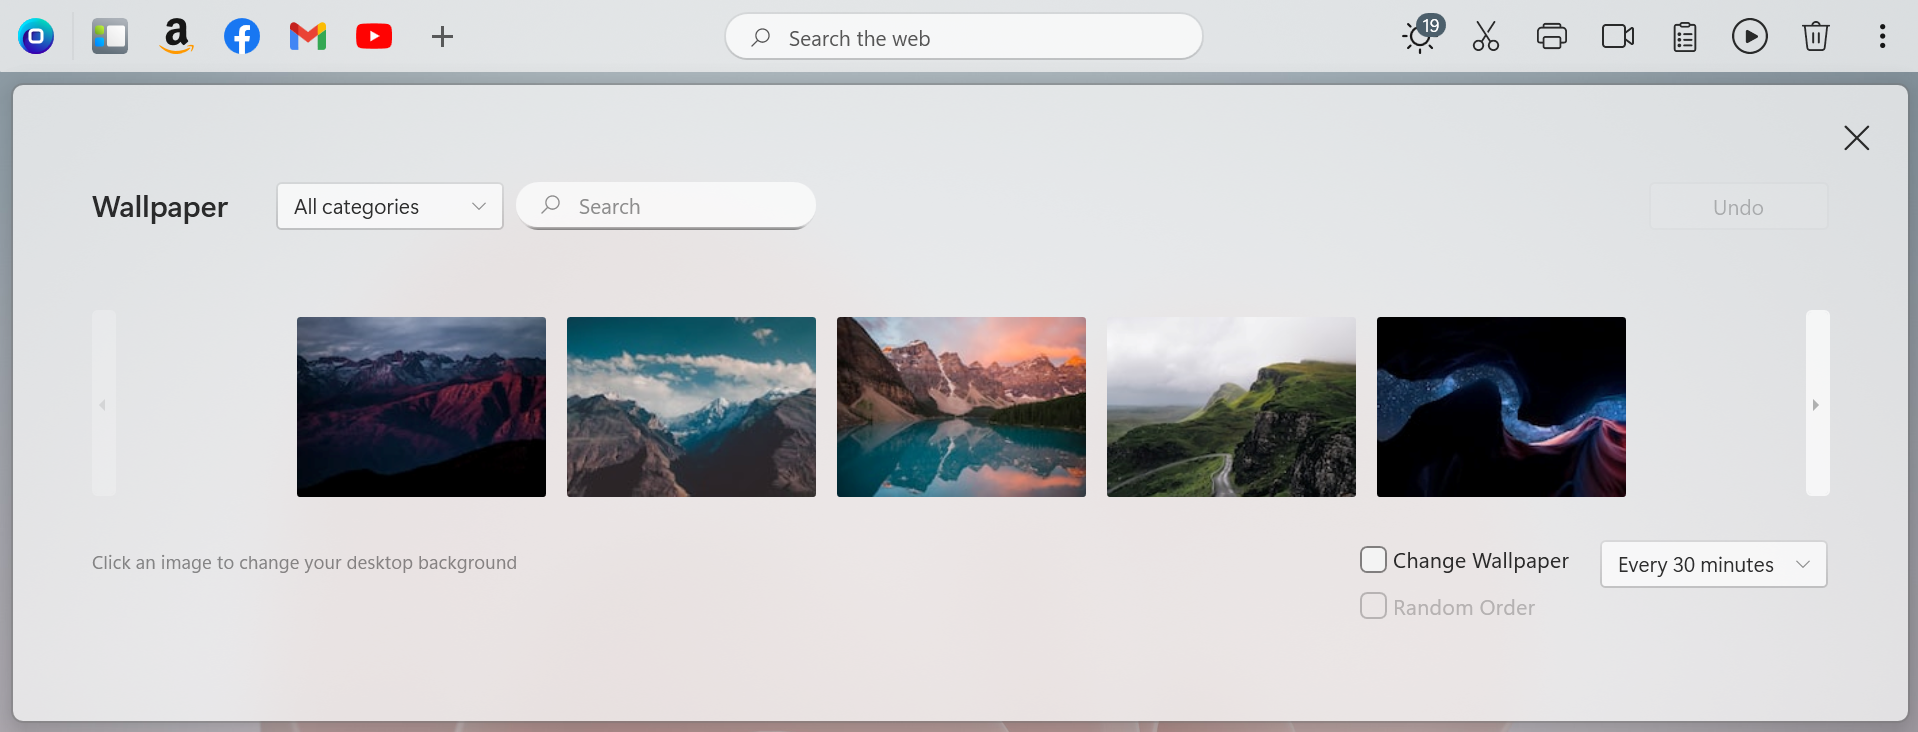
Task: Close the Wallpaper panel
Action: [x=1857, y=138]
